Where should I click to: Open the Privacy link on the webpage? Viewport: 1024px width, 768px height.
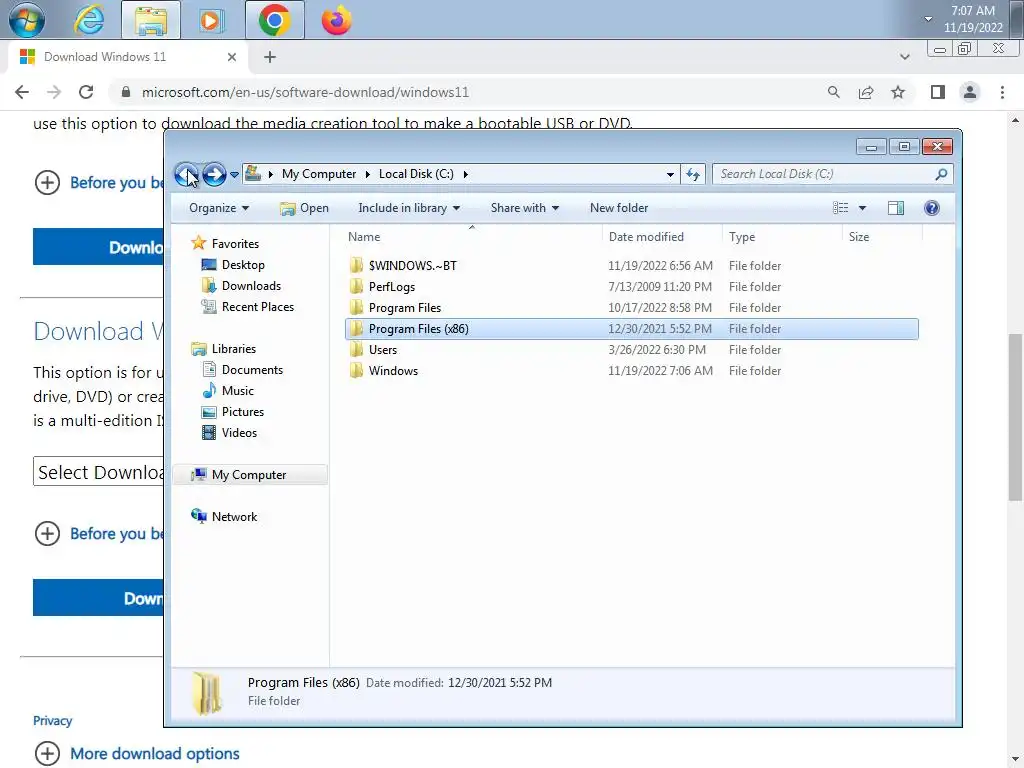(52, 720)
